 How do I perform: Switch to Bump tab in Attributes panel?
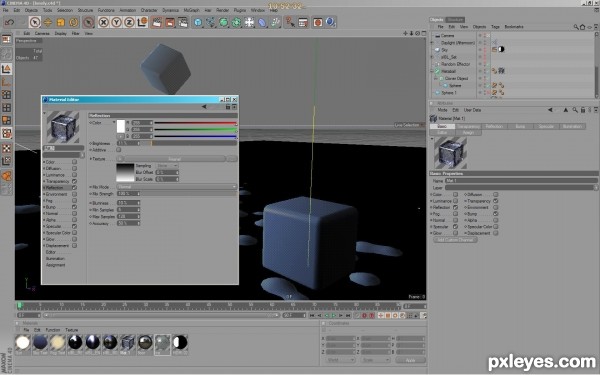[520, 126]
